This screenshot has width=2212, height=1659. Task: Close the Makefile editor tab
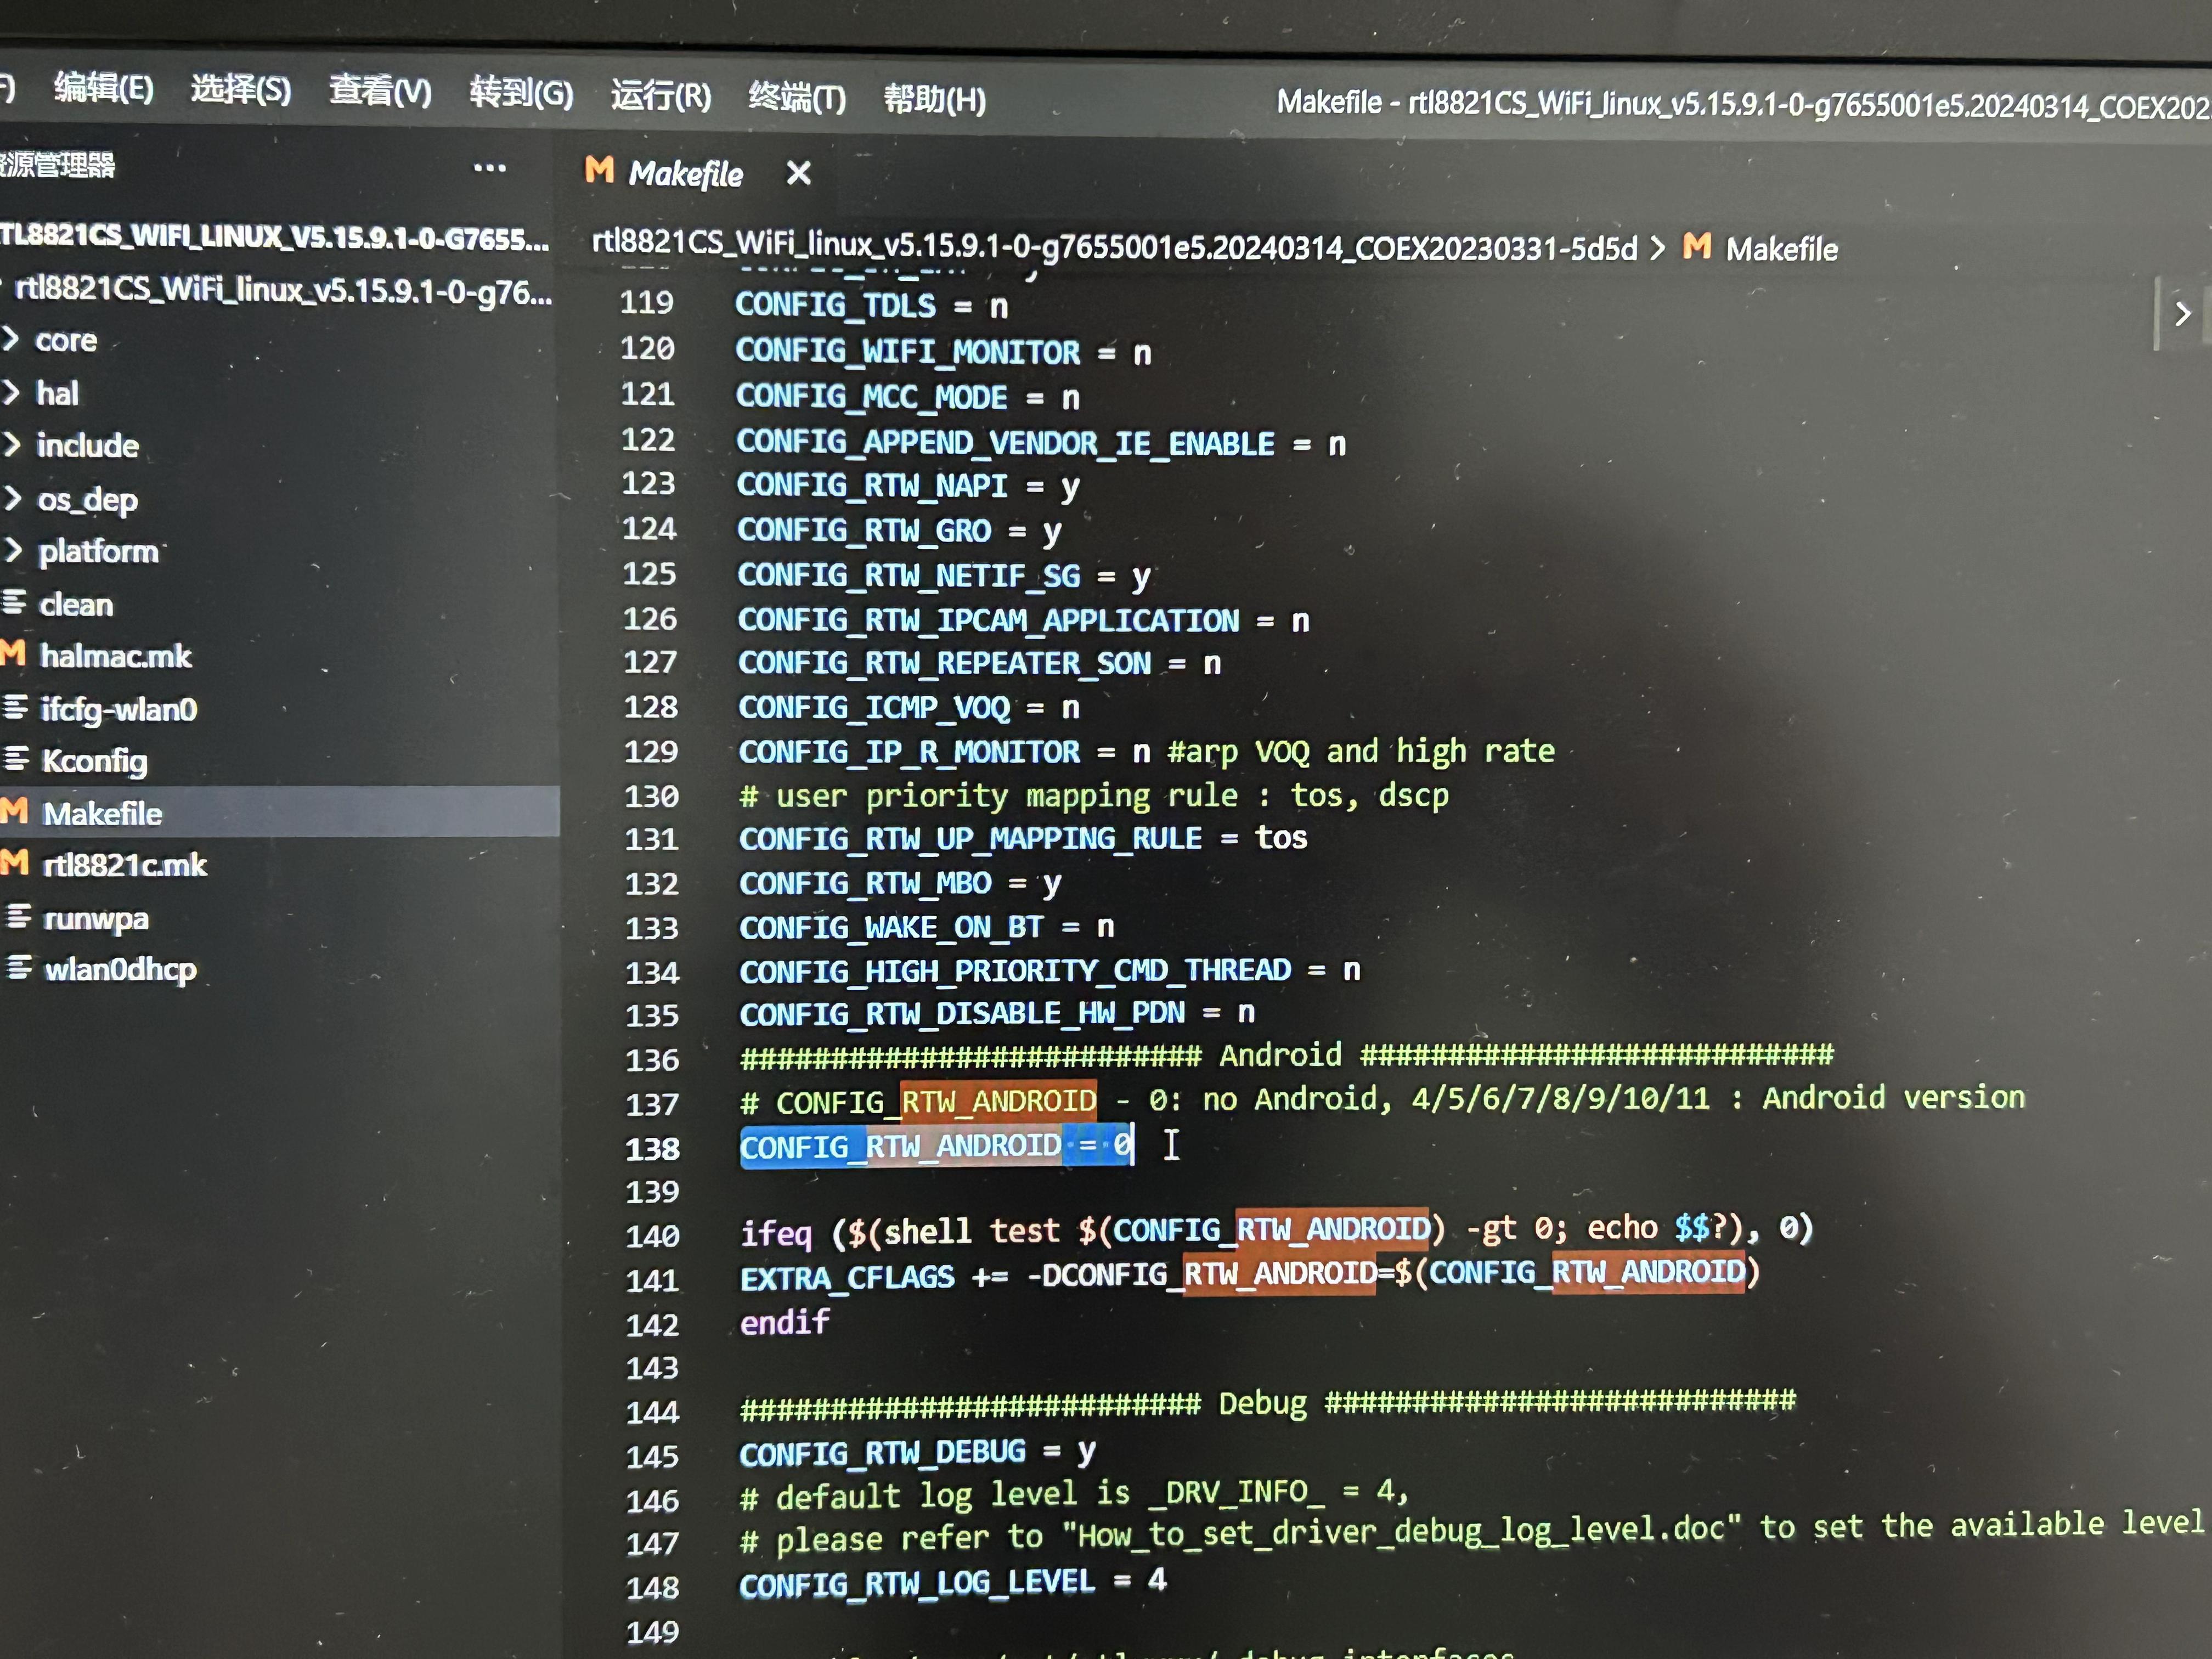pyautogui.click(x=798, y=174)
